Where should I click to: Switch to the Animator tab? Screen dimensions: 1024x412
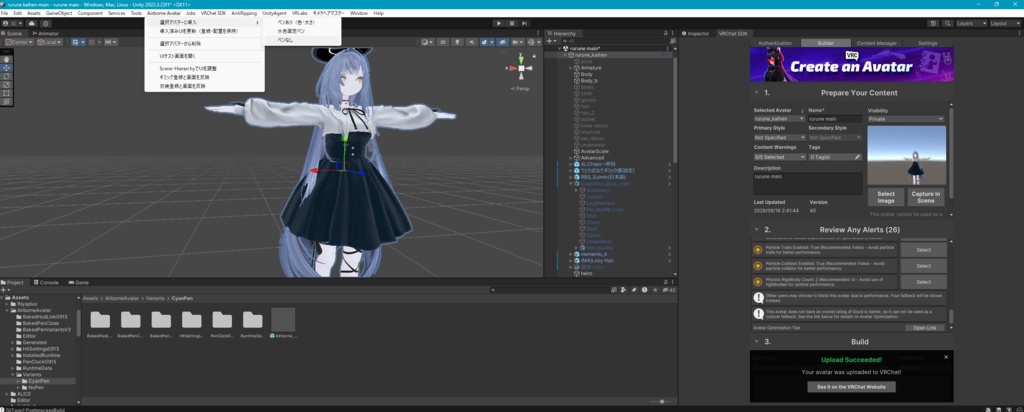tap(46, 33)
